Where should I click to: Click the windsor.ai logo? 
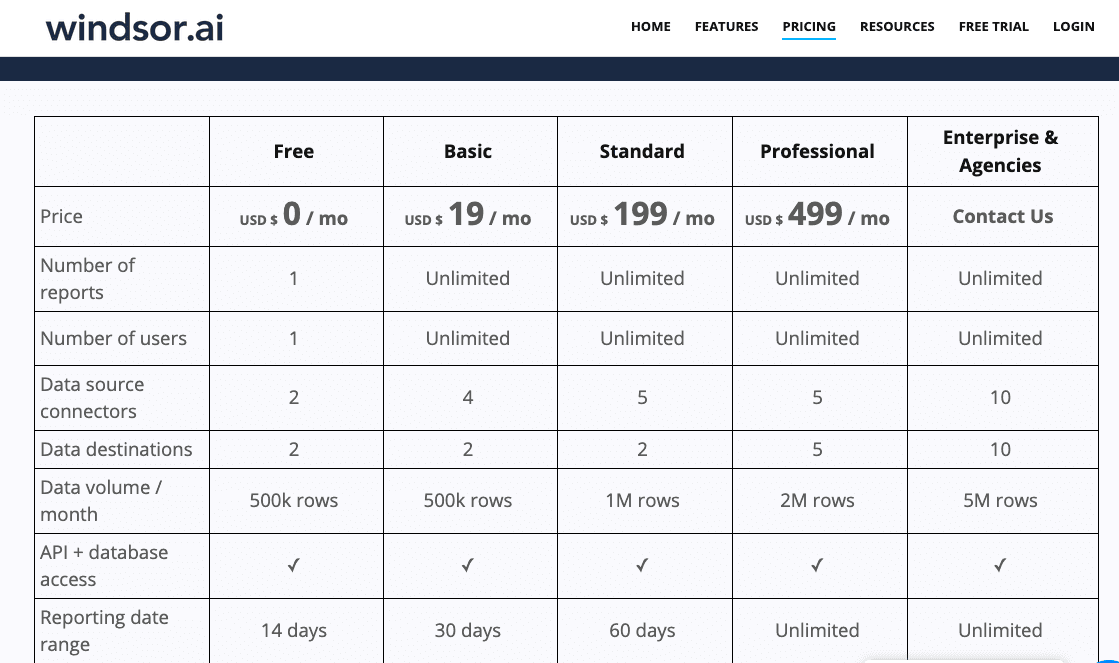pos(134,27)
